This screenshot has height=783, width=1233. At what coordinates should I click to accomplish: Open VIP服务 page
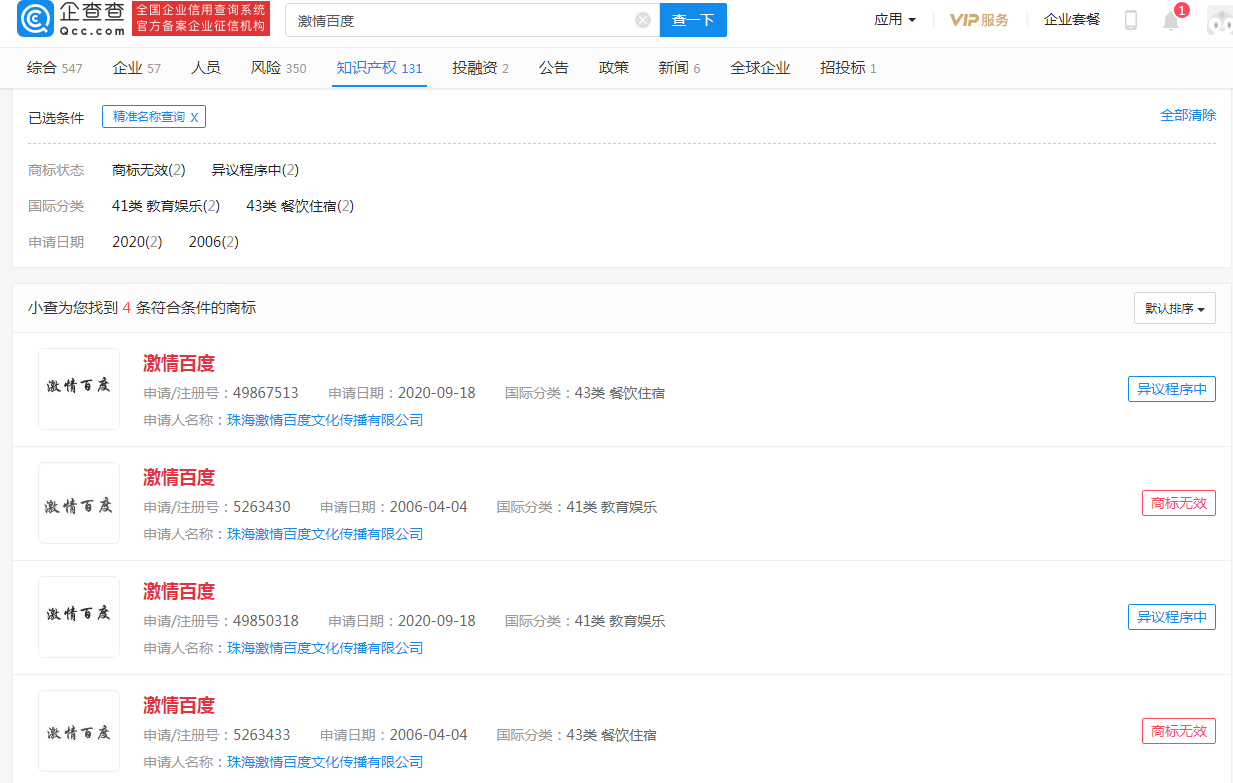(x=978, y=18)
